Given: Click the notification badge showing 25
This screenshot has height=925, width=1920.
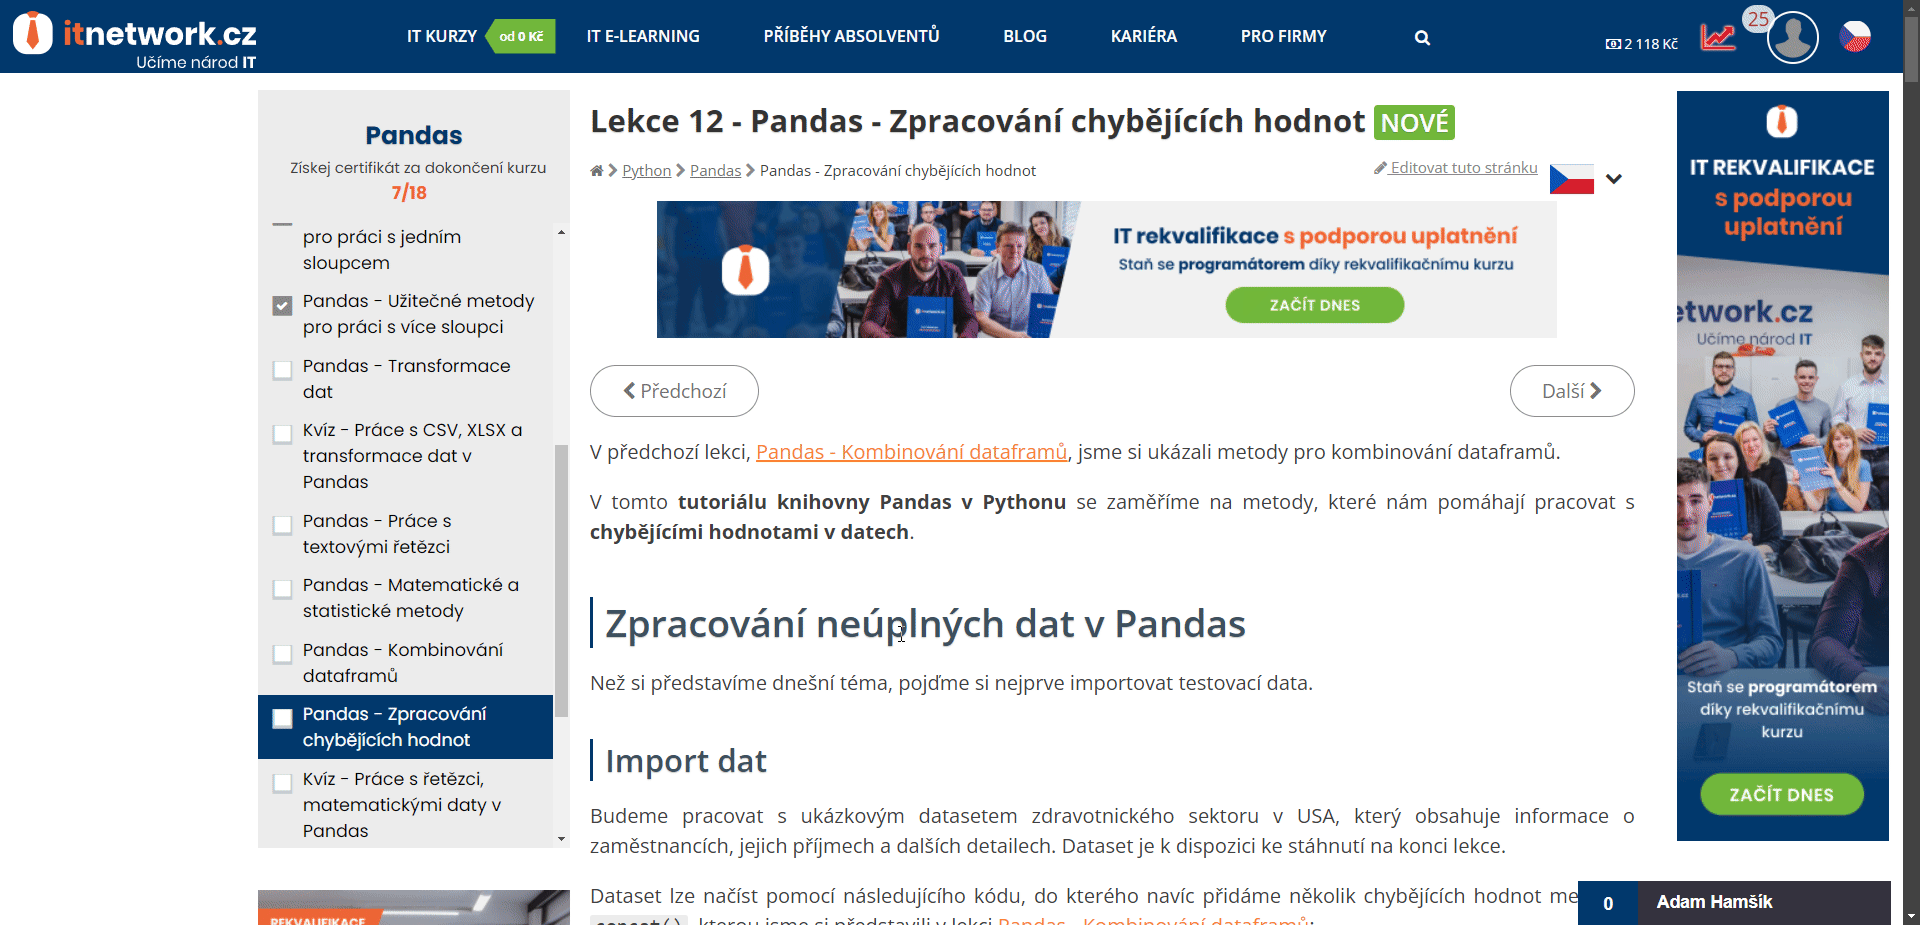Looking at the screenshot, I should 1759,20.
